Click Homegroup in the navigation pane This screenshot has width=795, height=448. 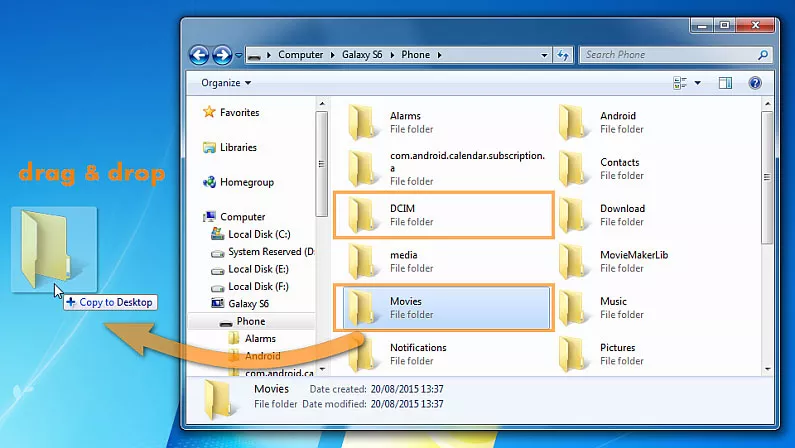tap(247, 182)
